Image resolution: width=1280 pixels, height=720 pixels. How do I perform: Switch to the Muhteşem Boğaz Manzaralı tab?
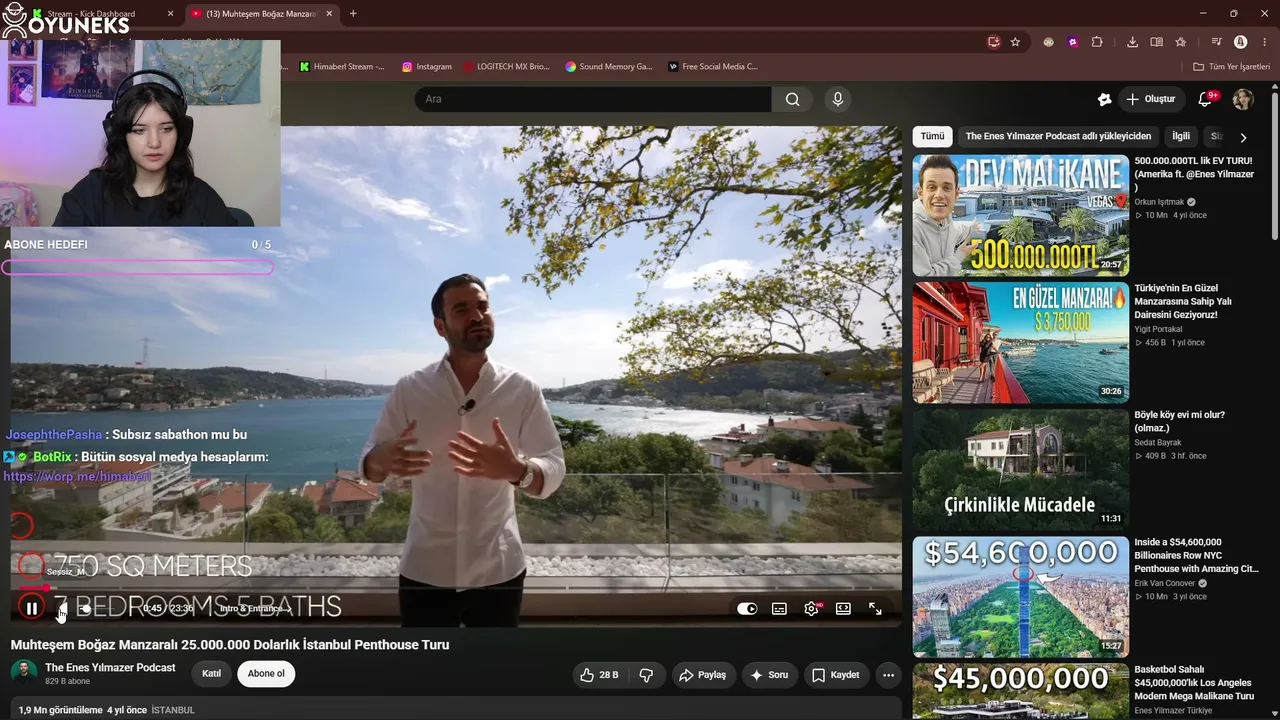pos(260,14)
